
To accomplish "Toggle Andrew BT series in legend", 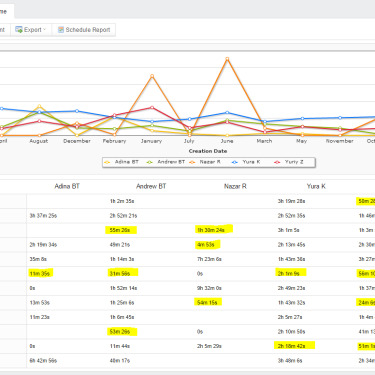I will (x=166, y=162).
